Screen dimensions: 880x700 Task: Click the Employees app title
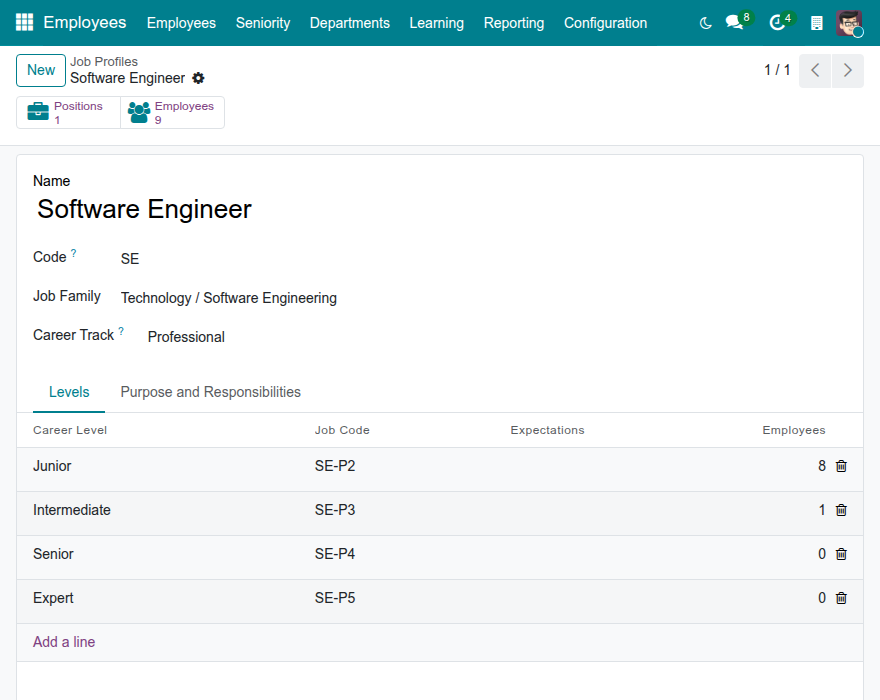pyautogui.click(x=85, y=22)
